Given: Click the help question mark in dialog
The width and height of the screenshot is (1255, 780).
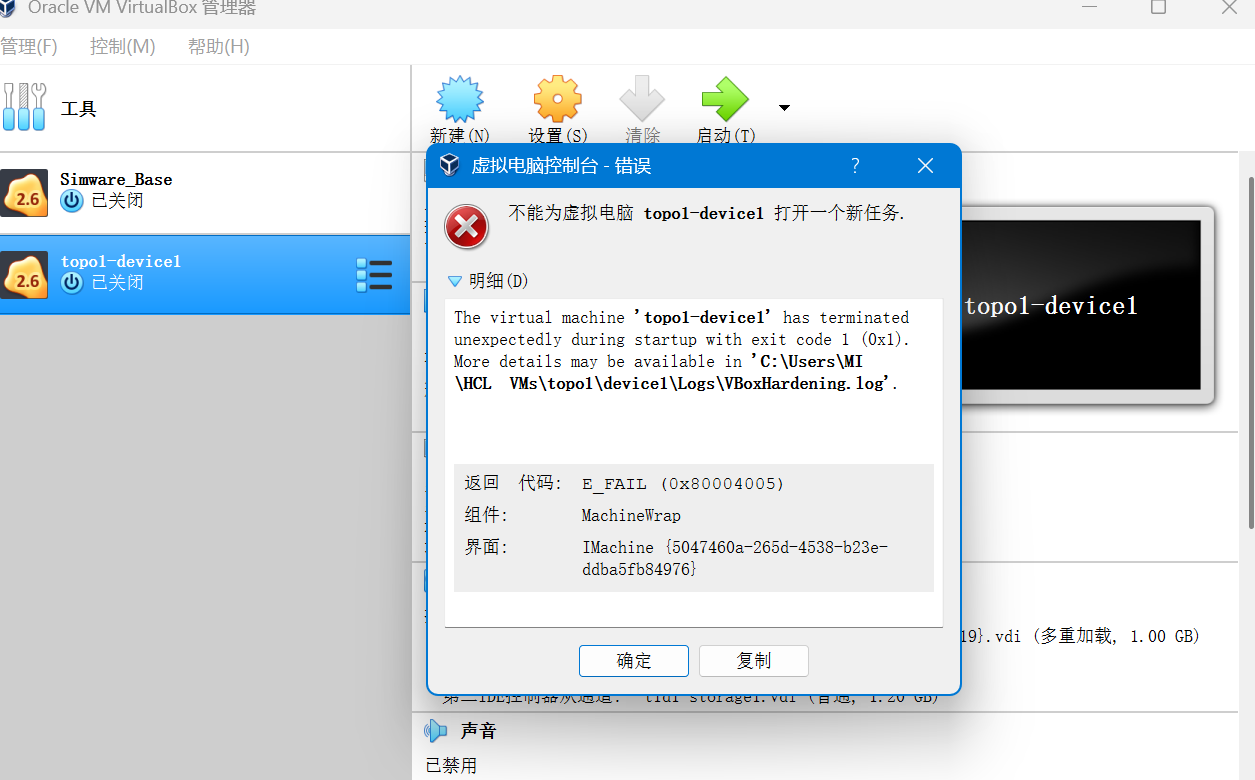Looking at the screenshot, I should [855, 166].
